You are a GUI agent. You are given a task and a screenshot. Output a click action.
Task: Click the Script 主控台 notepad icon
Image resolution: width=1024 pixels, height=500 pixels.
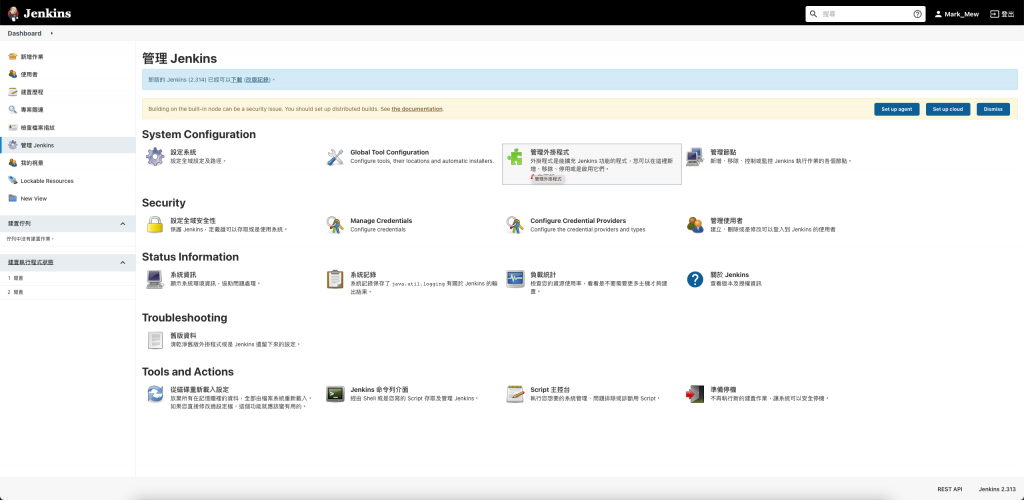click(x=515, y=394)
